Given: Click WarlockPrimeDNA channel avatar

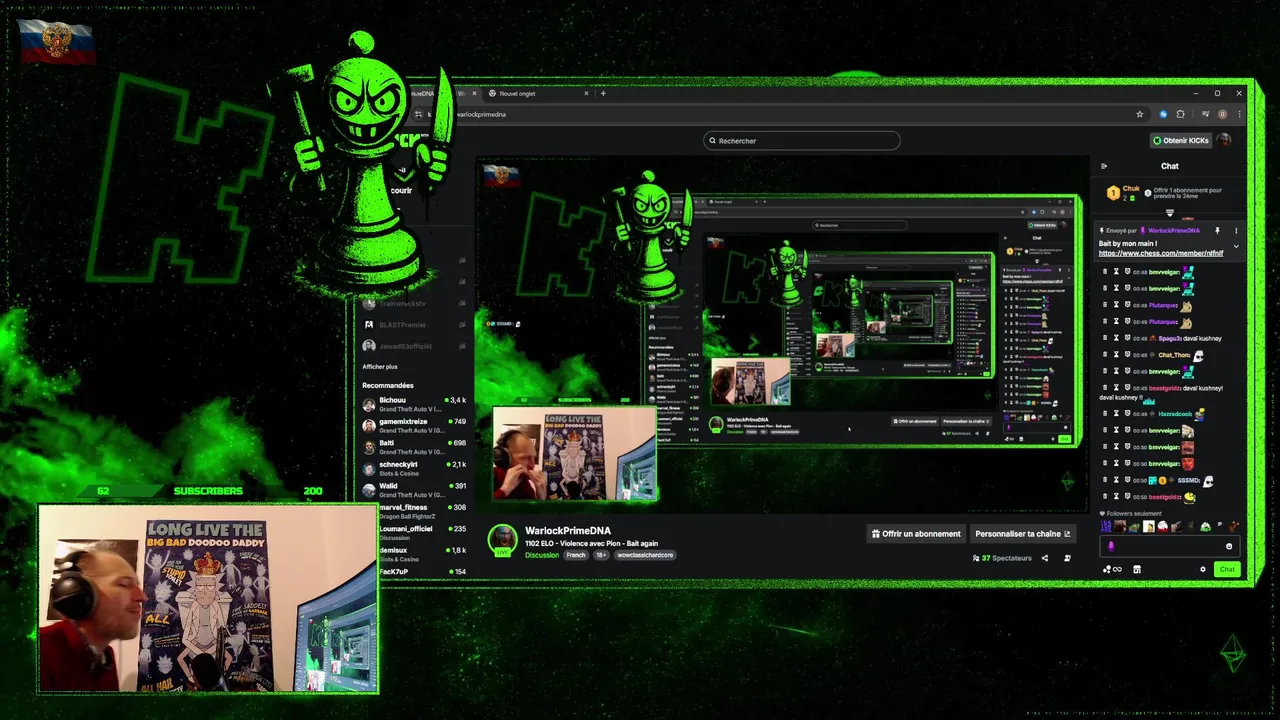Looking at the screenshot, I should (x=502, y=539).
